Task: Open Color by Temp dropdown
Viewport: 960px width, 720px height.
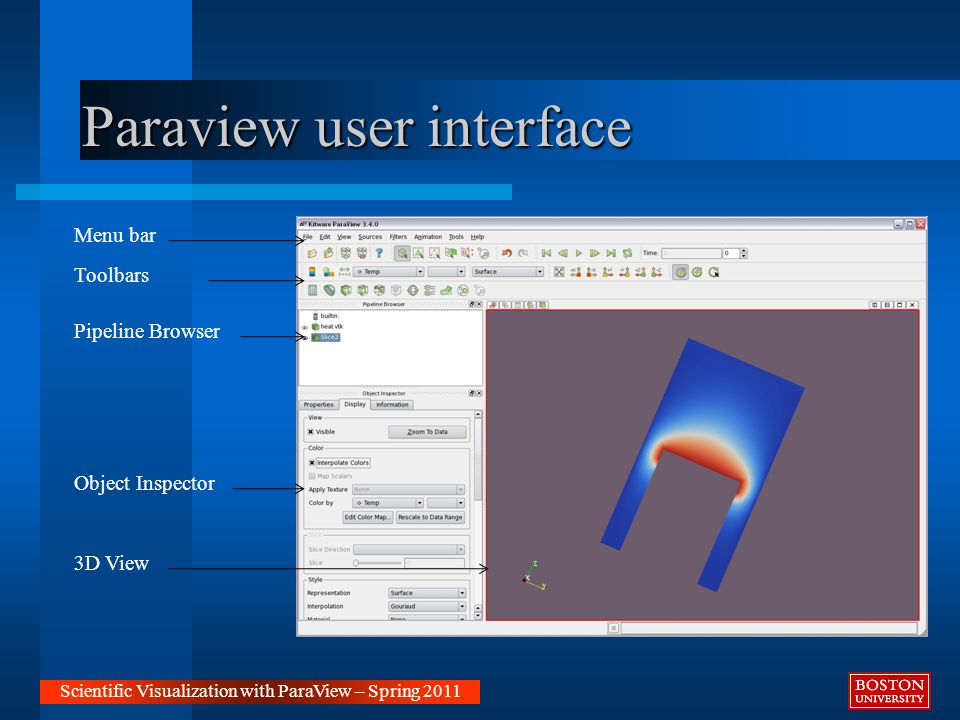Action: point(388,503)
